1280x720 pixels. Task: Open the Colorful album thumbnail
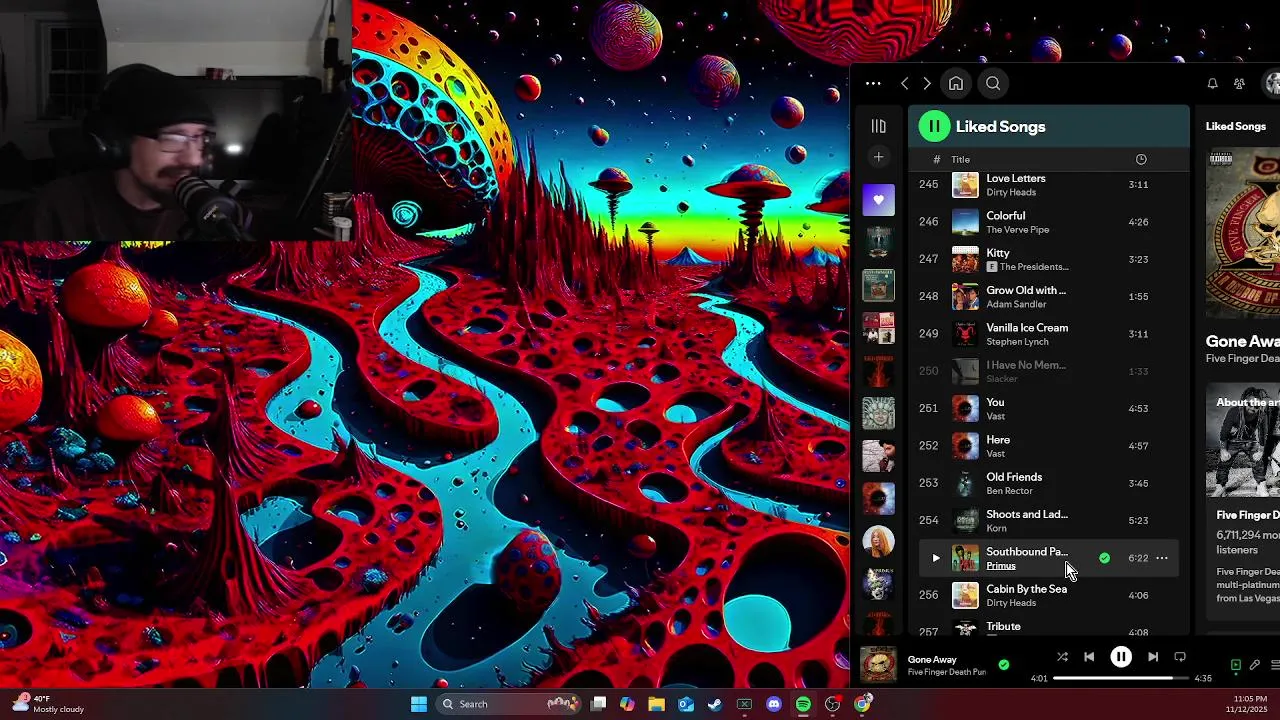tap(965, 222)
